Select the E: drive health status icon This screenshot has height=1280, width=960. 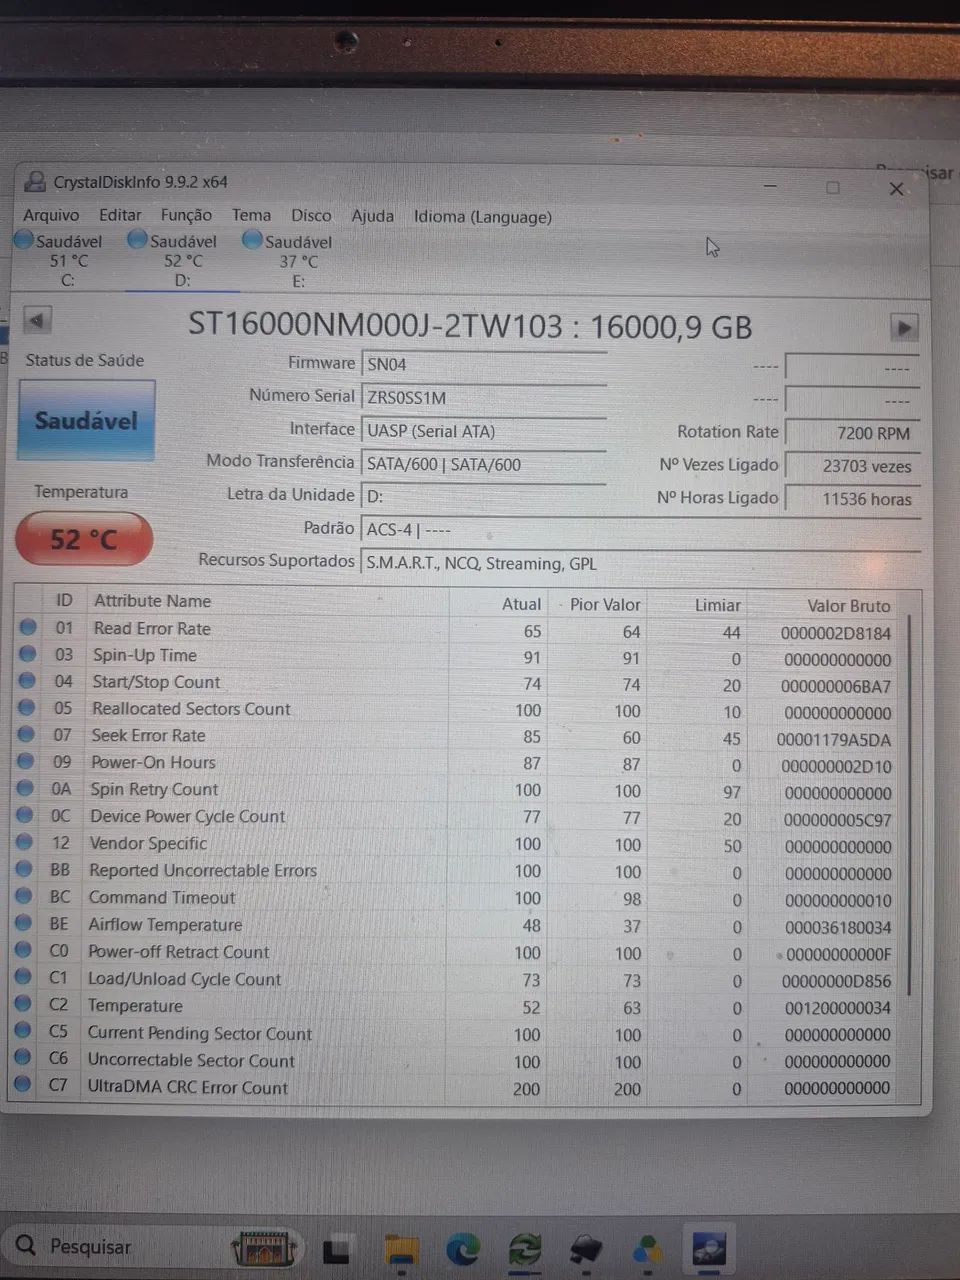tap(252, 240)
